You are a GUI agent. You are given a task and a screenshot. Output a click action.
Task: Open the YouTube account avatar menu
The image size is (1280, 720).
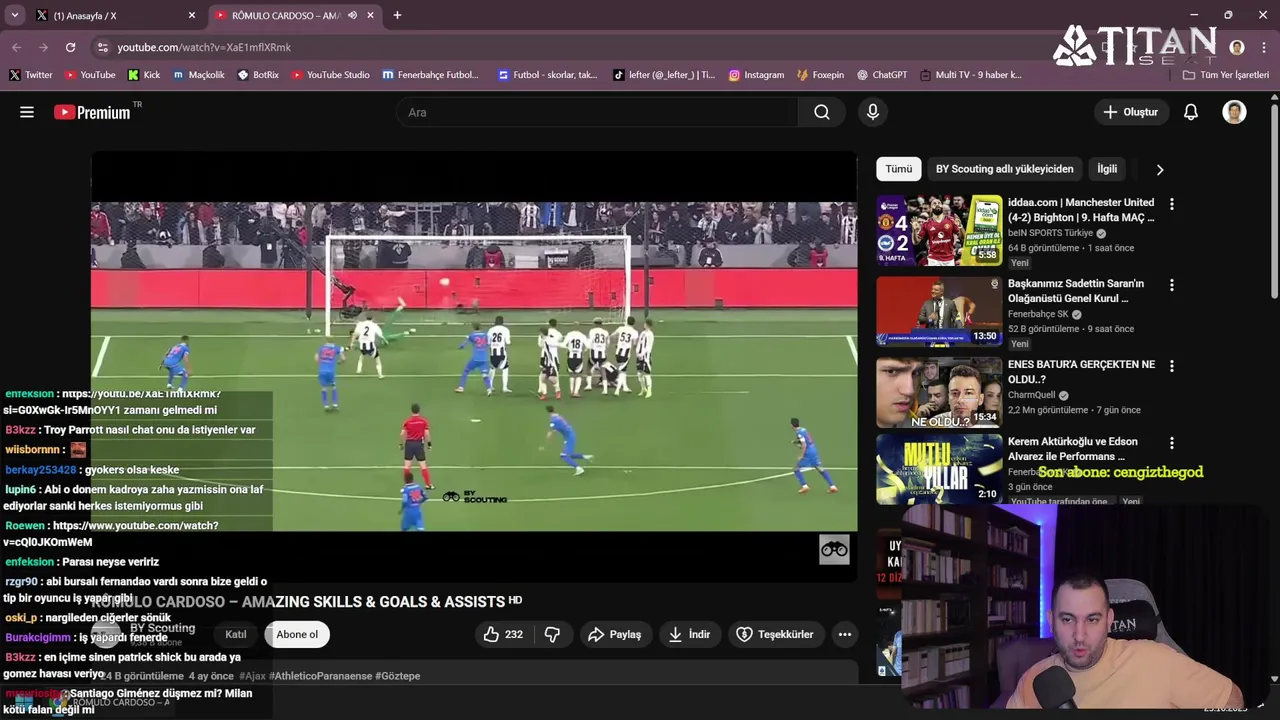point(1234,112)
